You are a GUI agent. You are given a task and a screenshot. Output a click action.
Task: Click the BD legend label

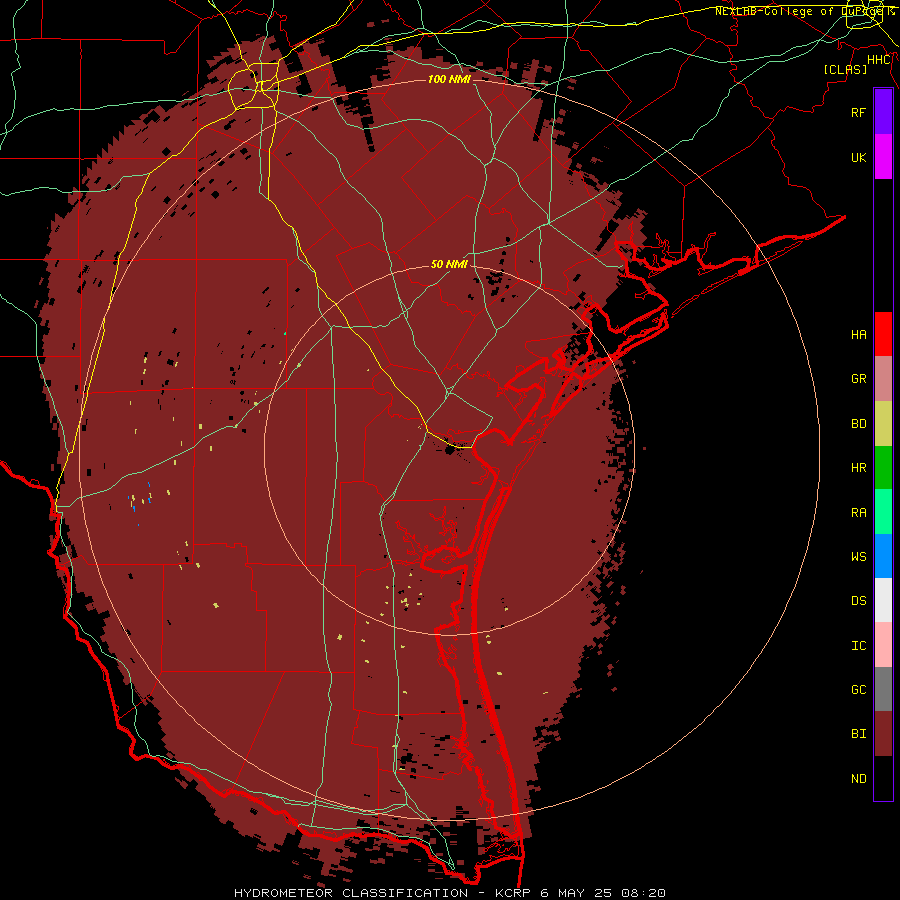[858, 424]
